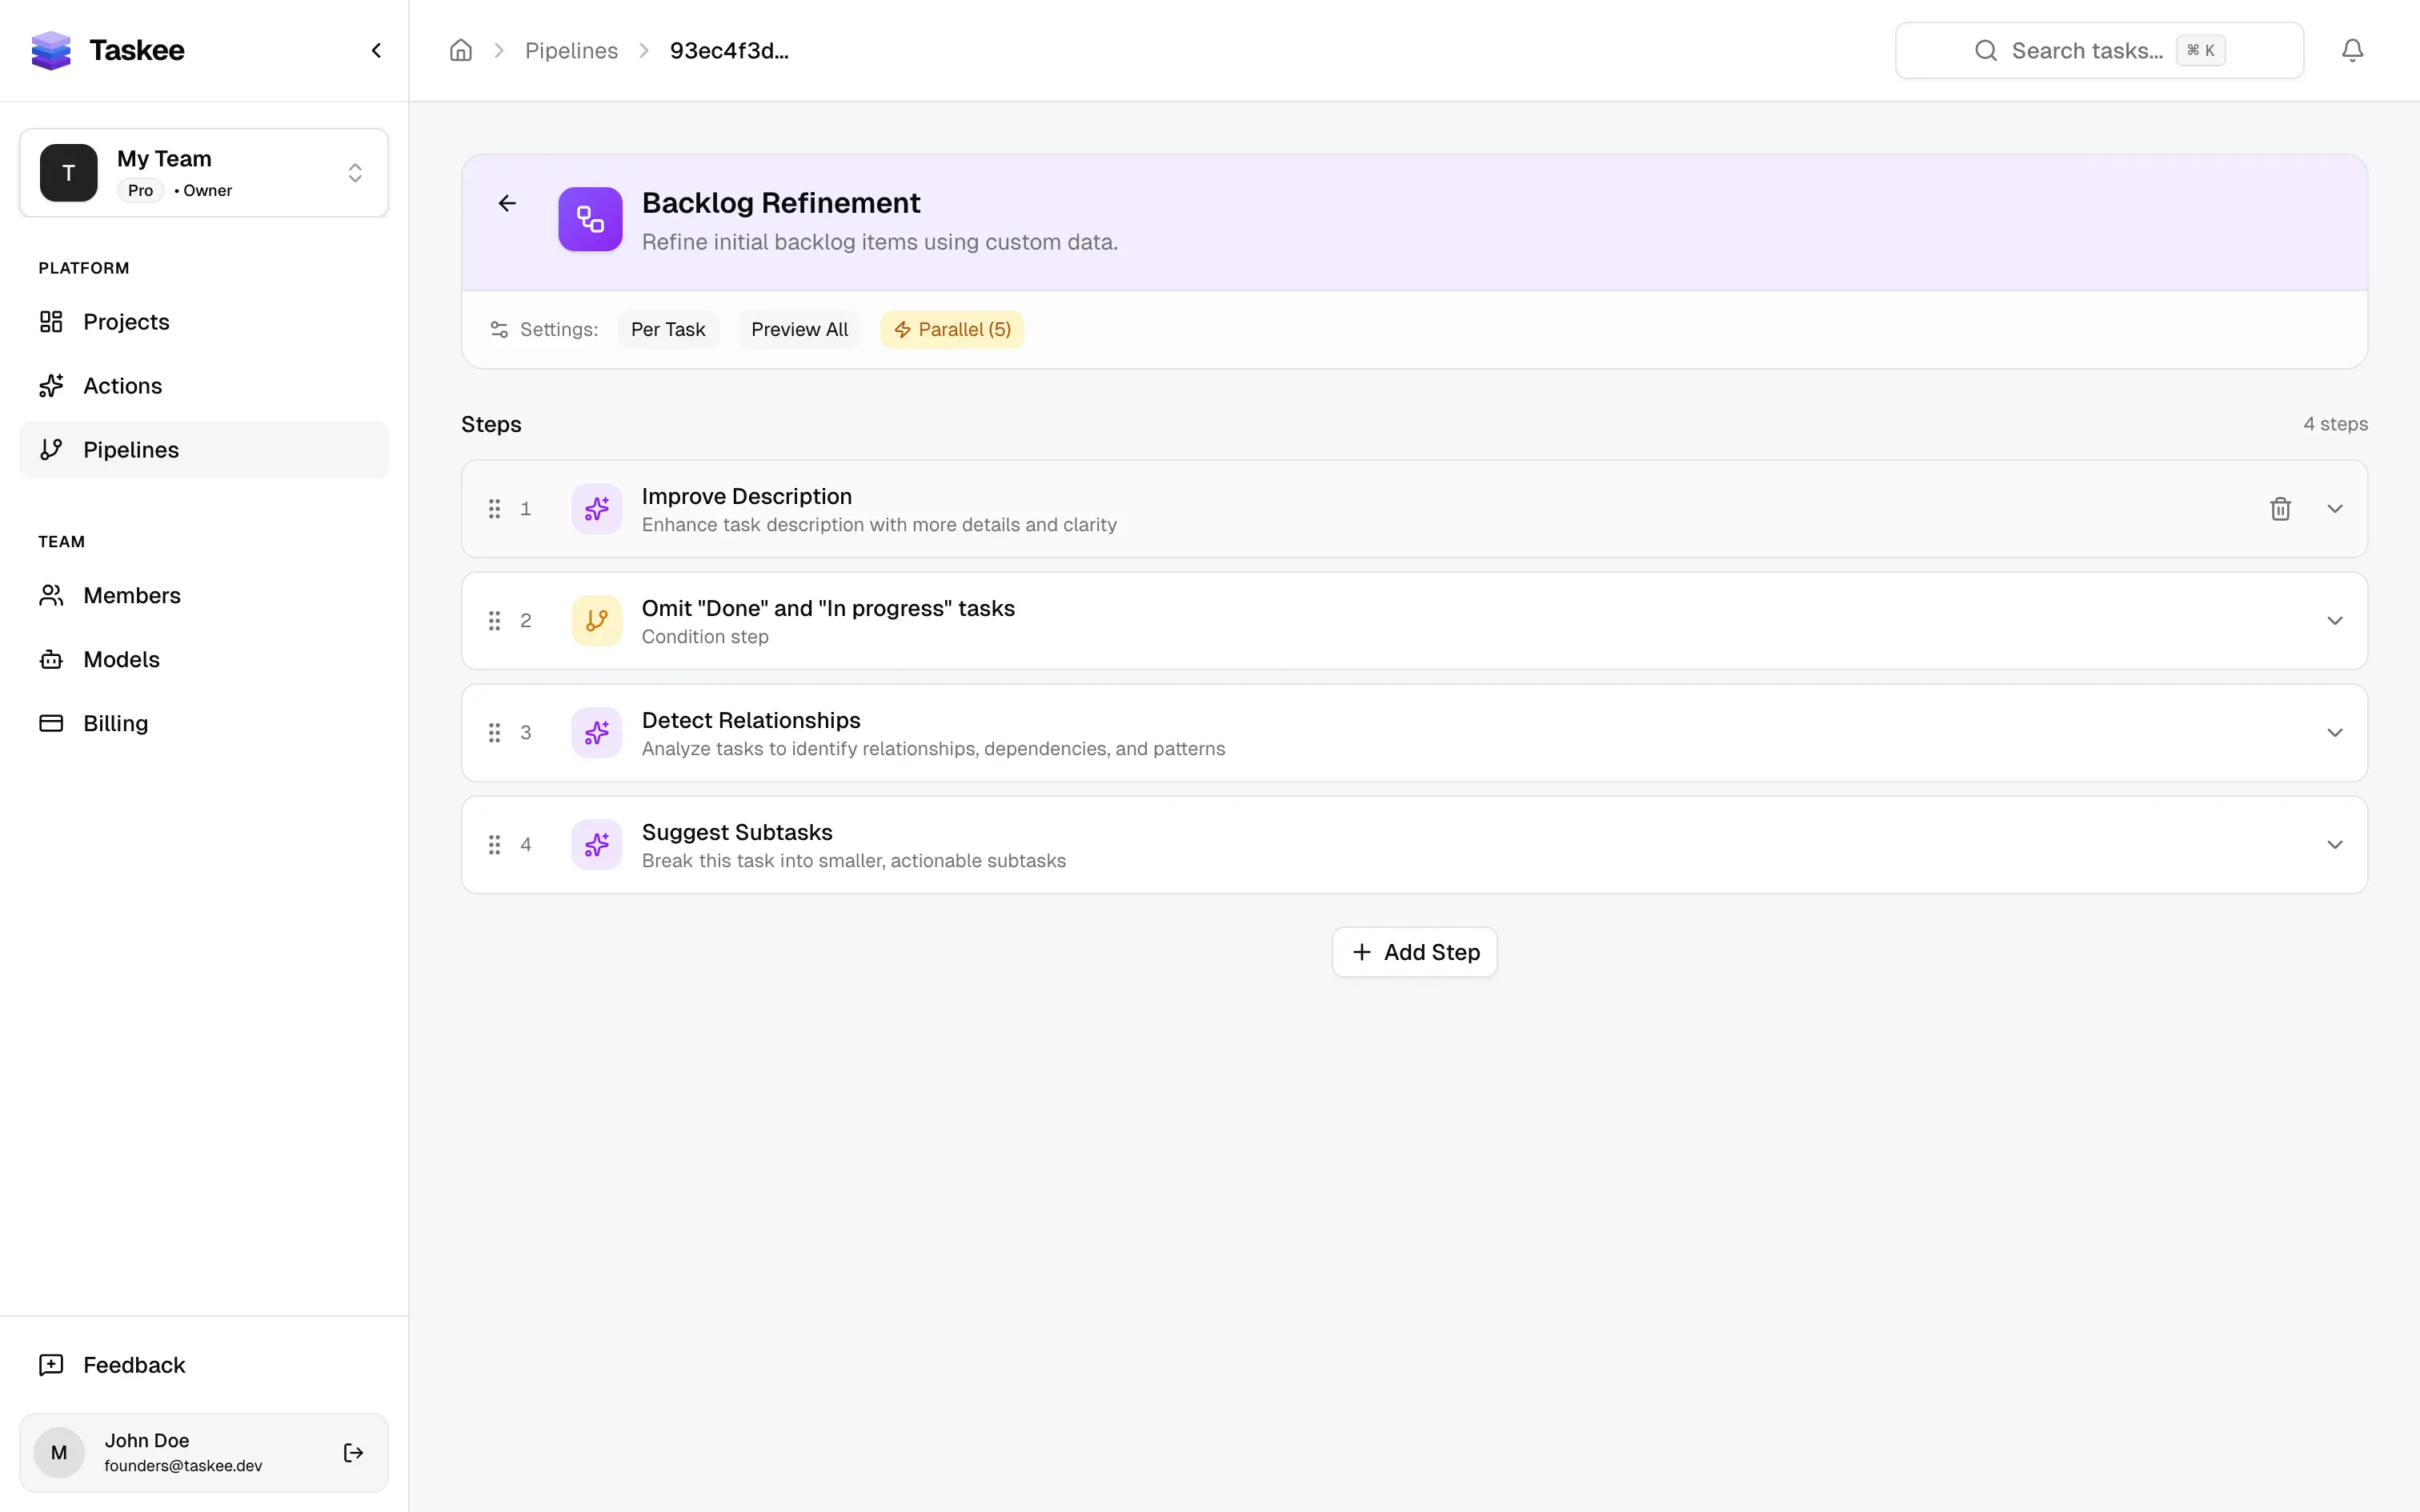The image size is (2420, 1512).
Task: Open the Condition step branch icon
Action: (596, 620)
